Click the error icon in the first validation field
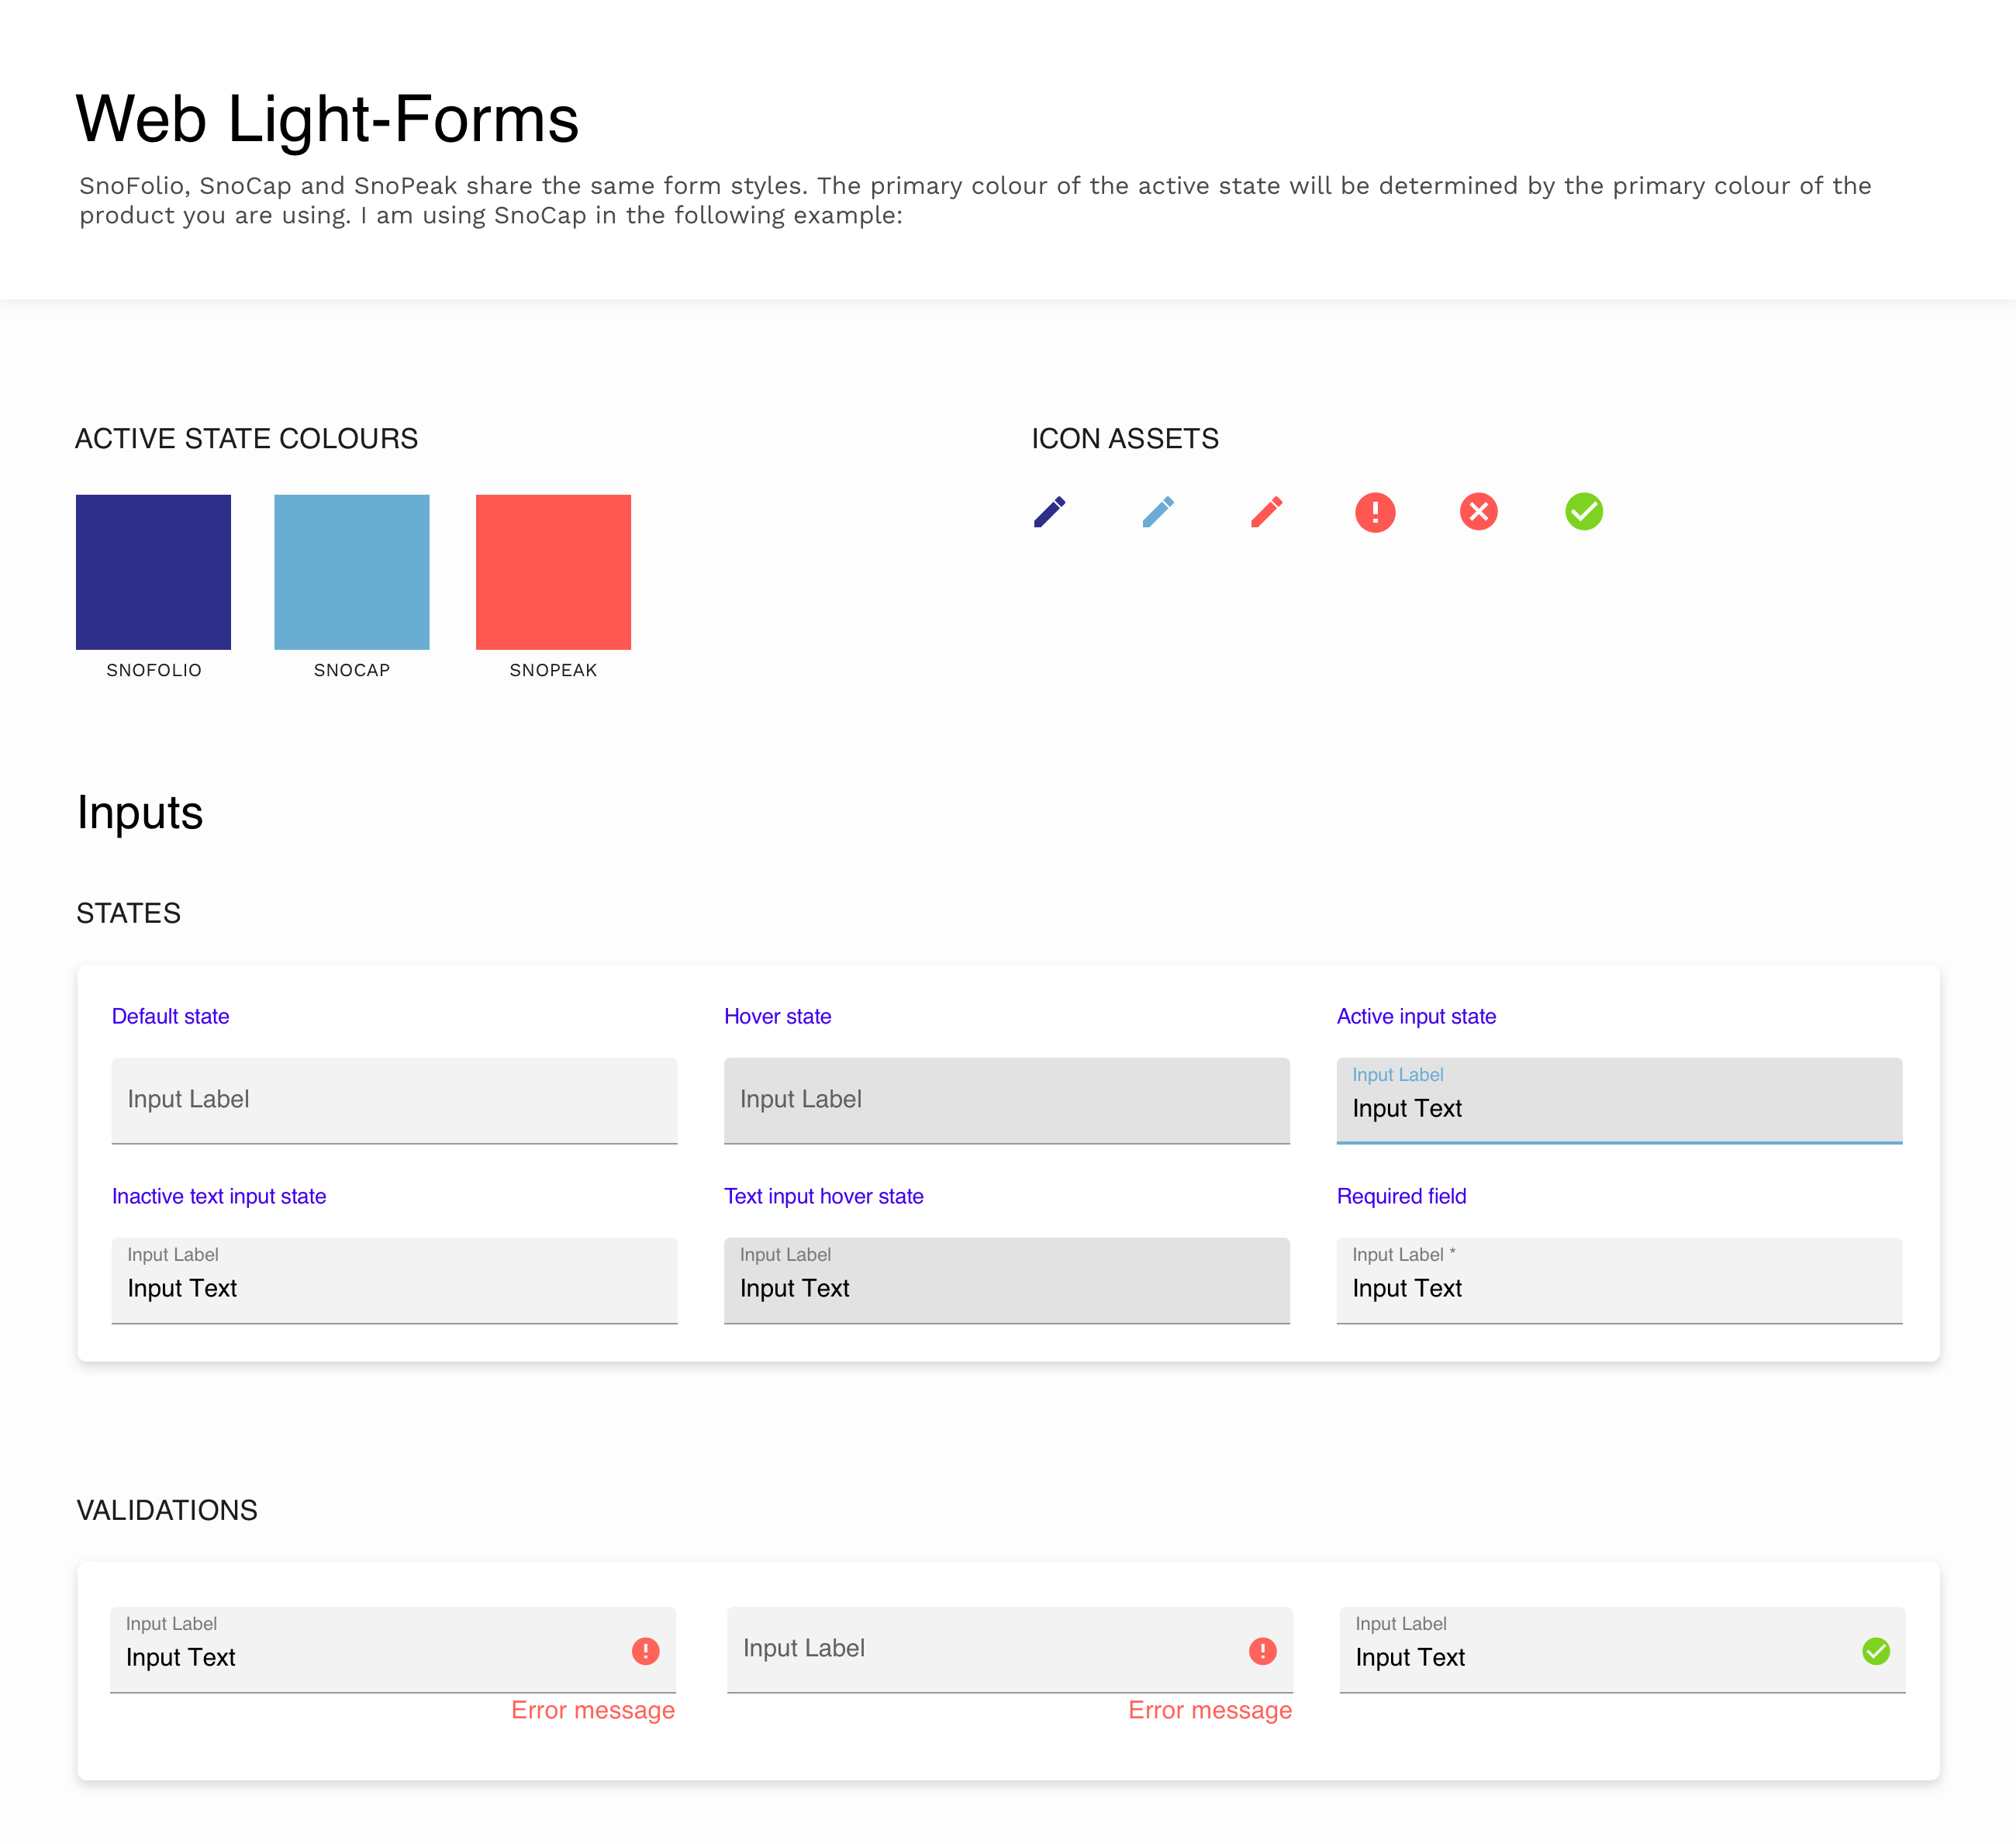 [645, 1651]
